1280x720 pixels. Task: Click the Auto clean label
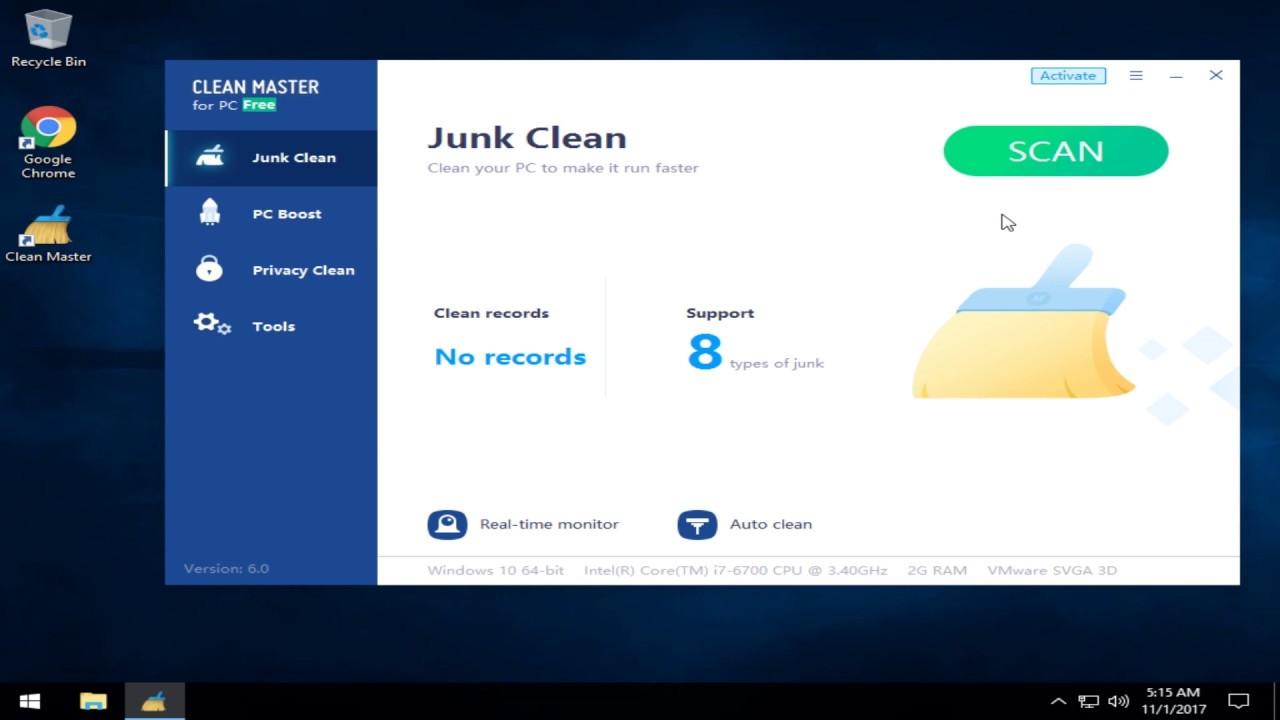[x=770, y=524]
